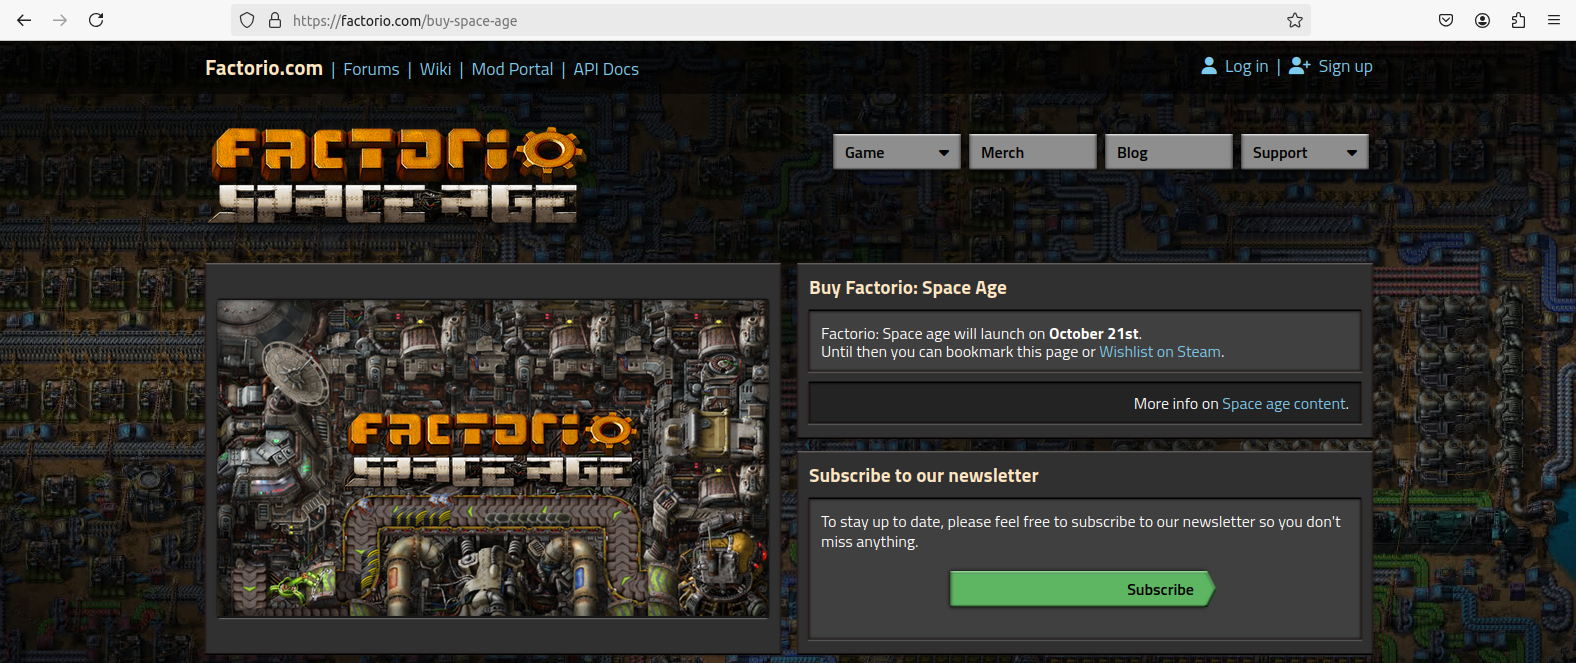Image resolution: width=1576 pixels, height=663 pixels.
Task: Open the Firefox account icon
Action: 1483,20
